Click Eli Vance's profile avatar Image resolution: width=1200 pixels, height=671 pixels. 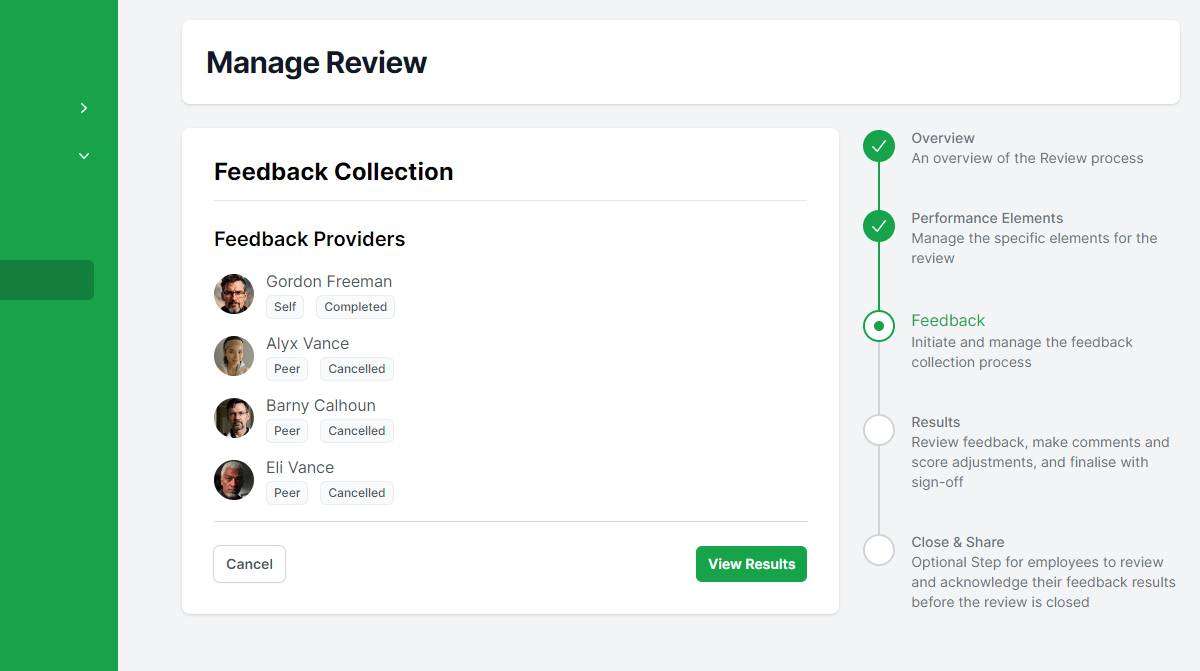pos(234,480)
